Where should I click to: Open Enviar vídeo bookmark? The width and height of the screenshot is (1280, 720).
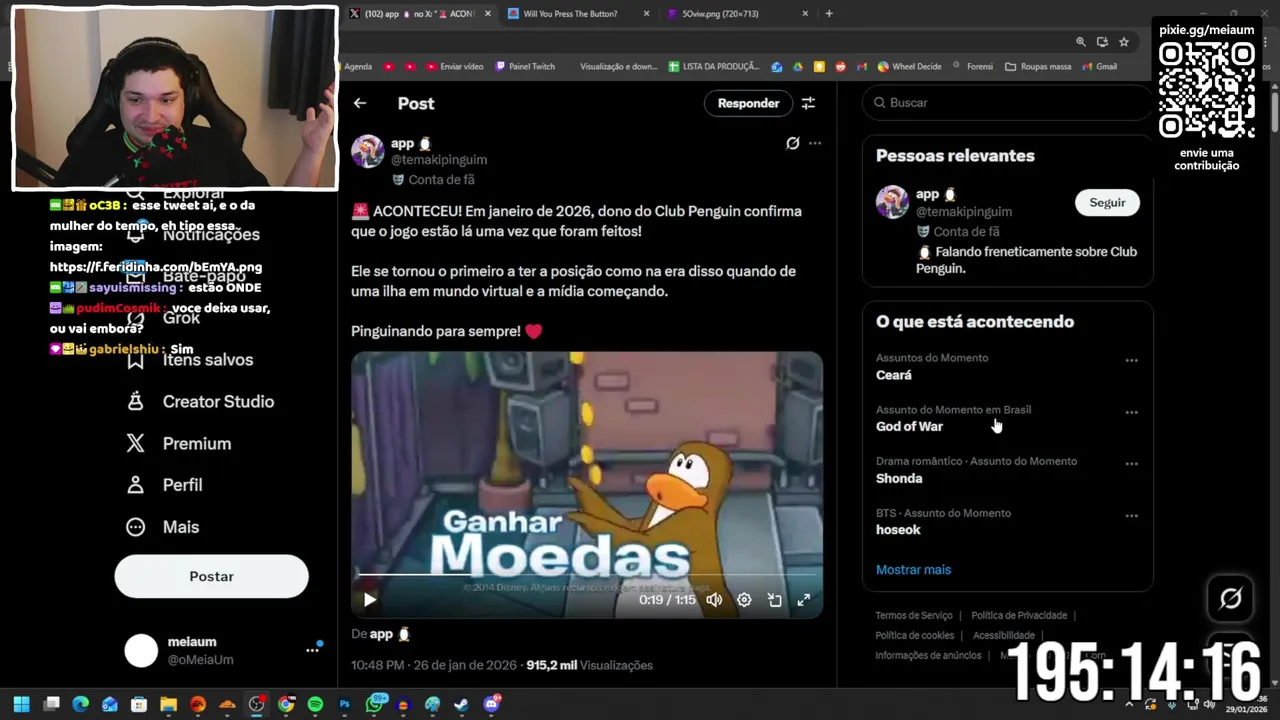[455, 67]
